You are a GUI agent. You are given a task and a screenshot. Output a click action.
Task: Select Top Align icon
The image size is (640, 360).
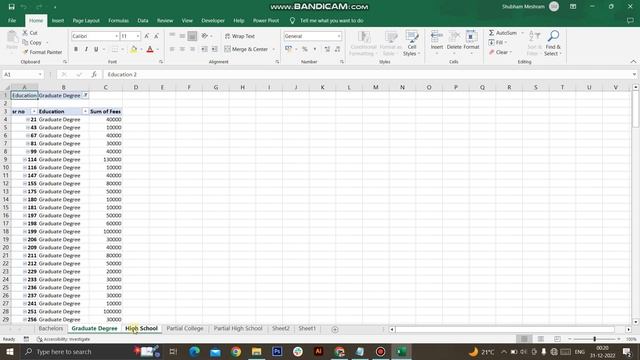[172, 36]
